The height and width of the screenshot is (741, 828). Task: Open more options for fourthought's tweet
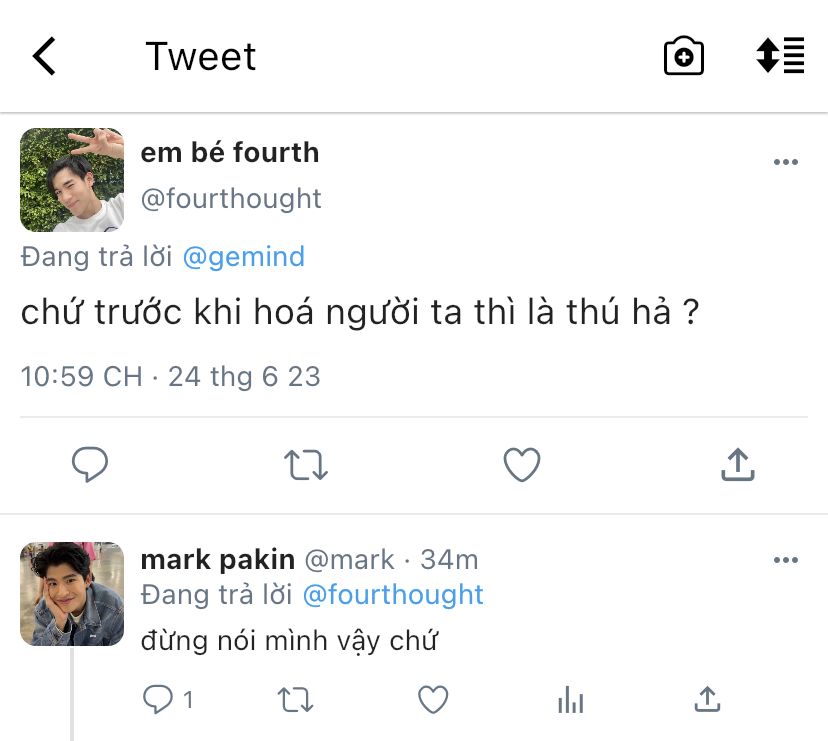point(786,163)
